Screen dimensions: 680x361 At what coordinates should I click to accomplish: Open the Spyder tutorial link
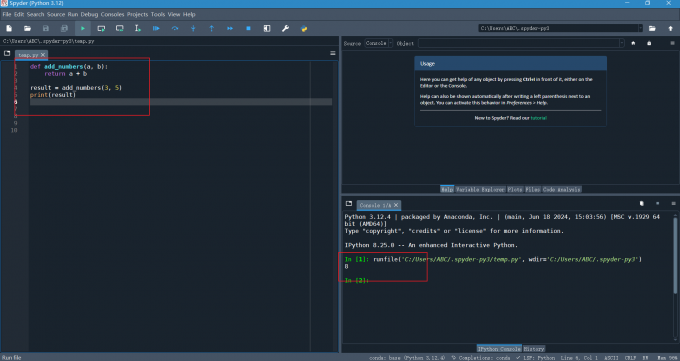[x=539, y=118]
